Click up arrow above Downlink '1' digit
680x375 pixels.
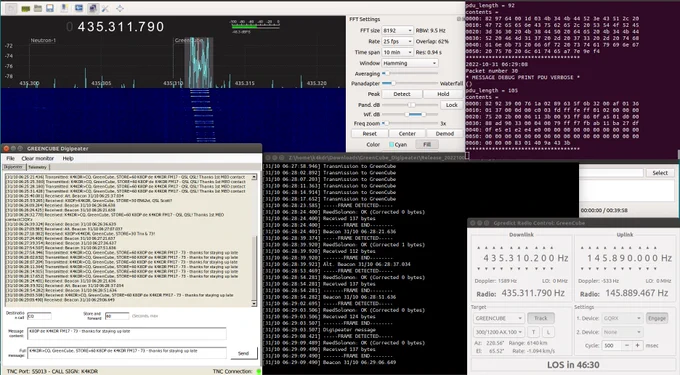[x=519, y=248]
